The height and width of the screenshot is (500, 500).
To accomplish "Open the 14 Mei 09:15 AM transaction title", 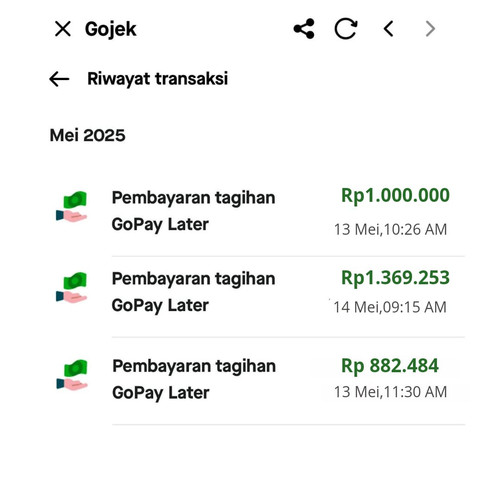I will click(193, 292).
